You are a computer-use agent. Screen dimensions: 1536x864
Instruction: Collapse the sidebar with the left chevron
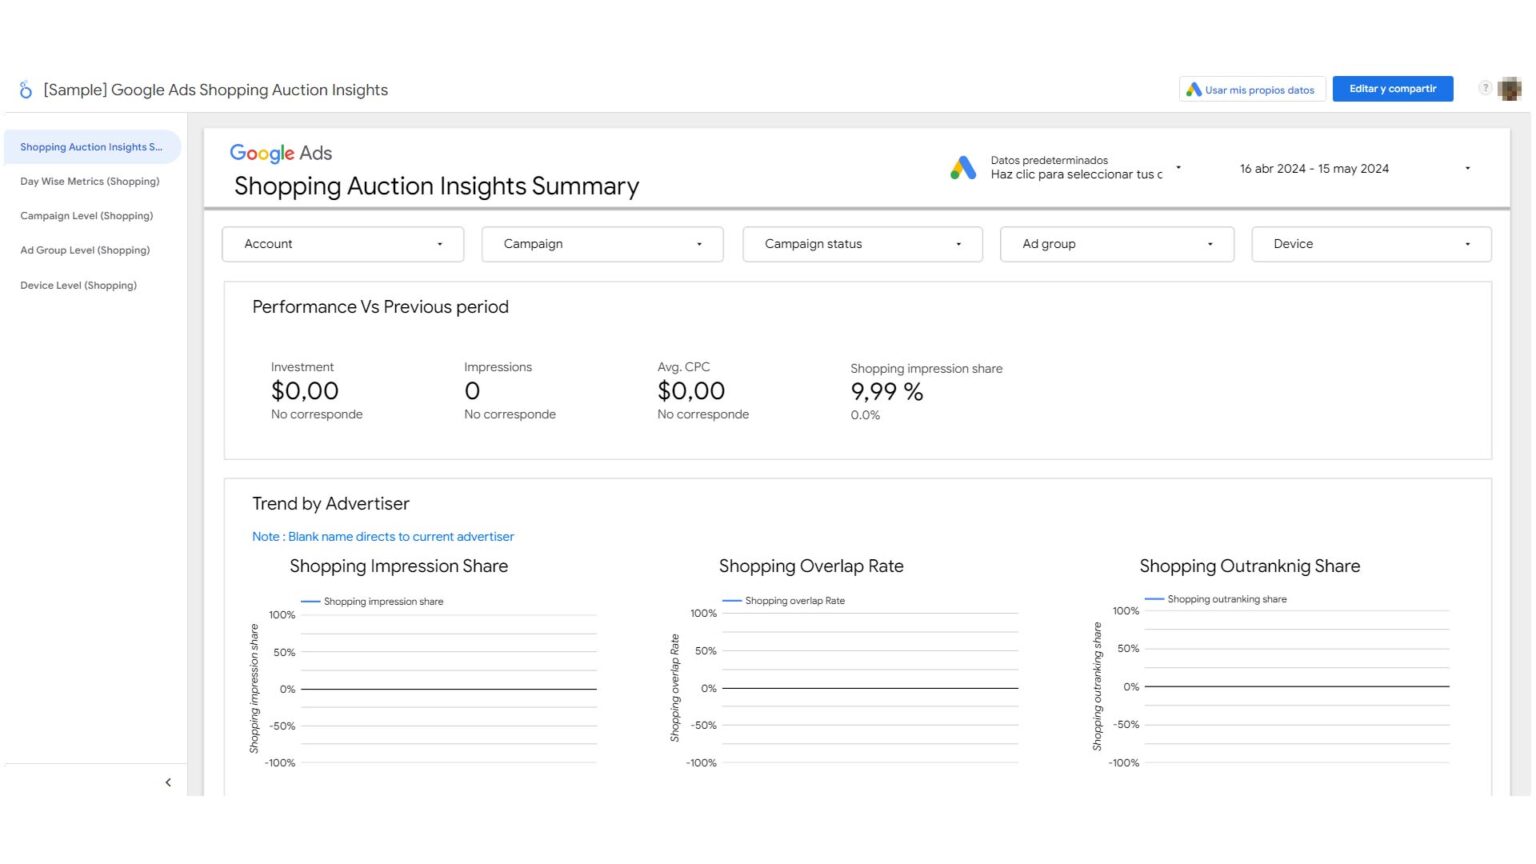(x=168, y=782)
